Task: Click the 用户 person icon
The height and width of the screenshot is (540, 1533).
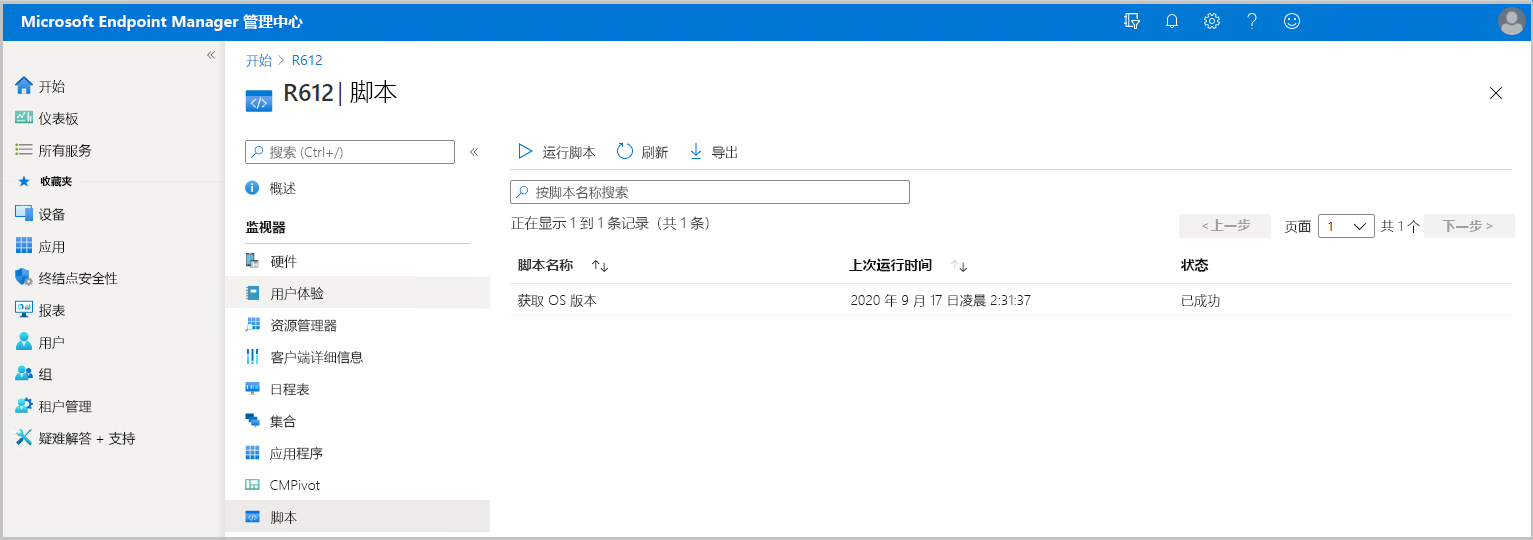Action: 24,342
